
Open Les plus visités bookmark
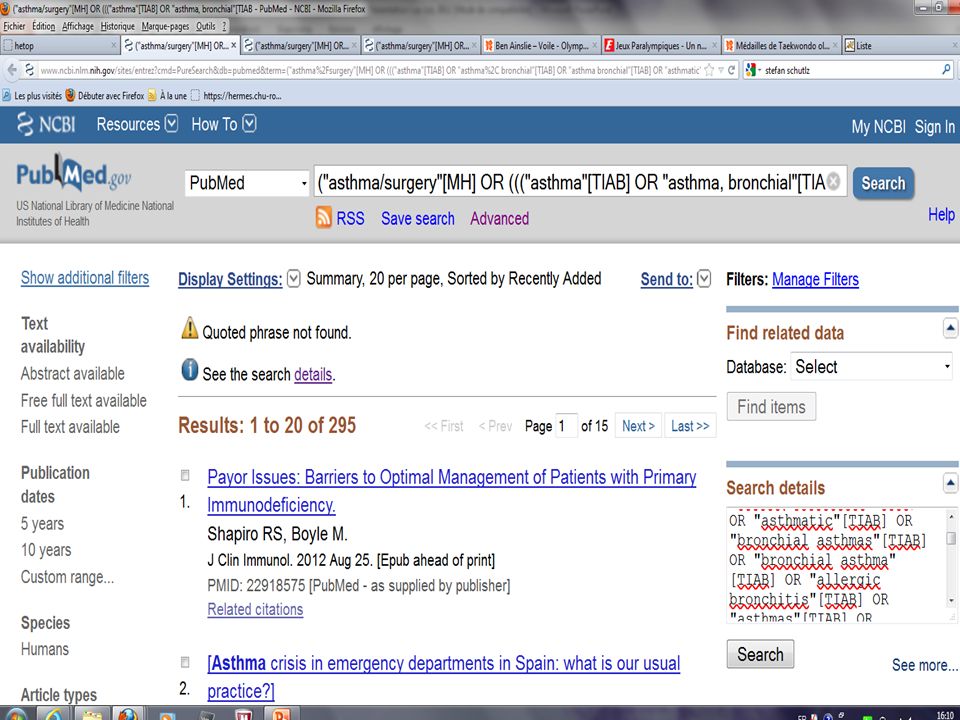(x=32, y=96)
